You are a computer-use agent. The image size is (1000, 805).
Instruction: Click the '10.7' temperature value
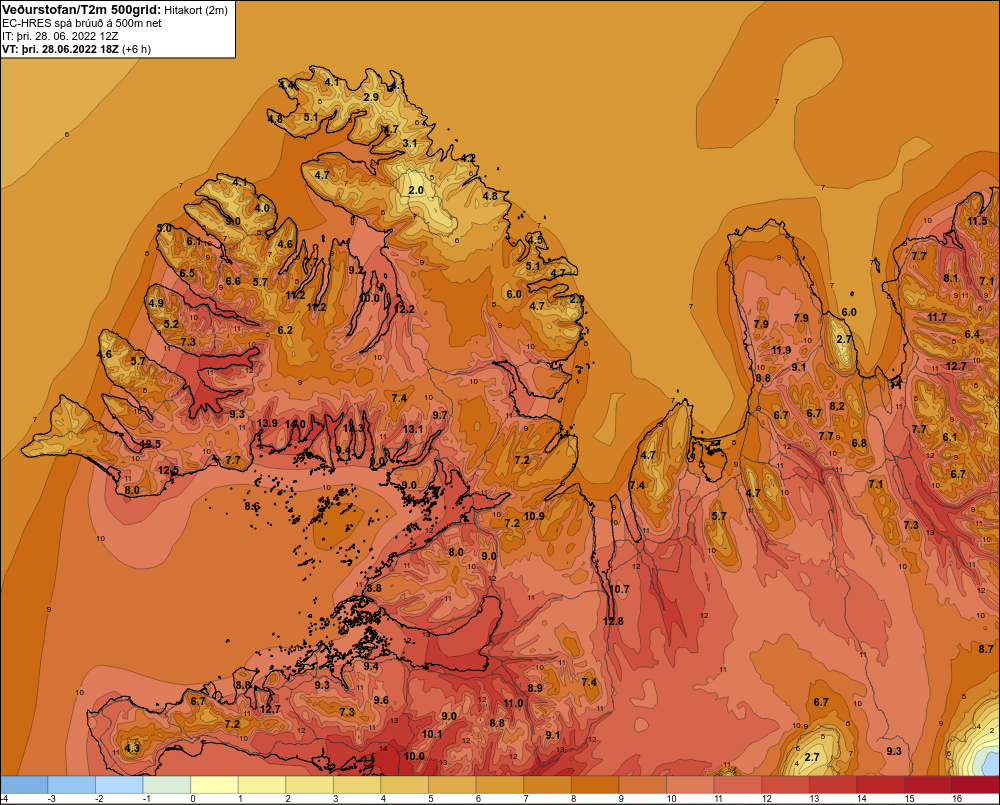(x=619, y=589)
